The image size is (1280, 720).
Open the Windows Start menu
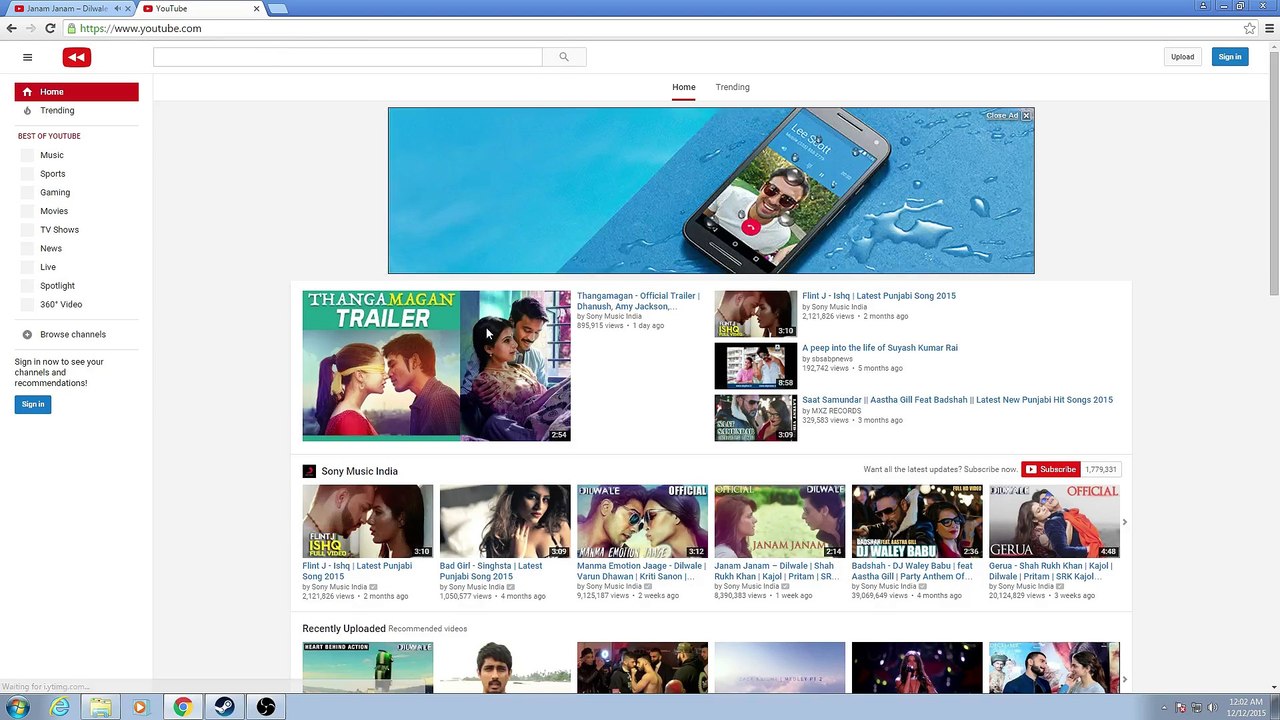(x=18, y=707)
